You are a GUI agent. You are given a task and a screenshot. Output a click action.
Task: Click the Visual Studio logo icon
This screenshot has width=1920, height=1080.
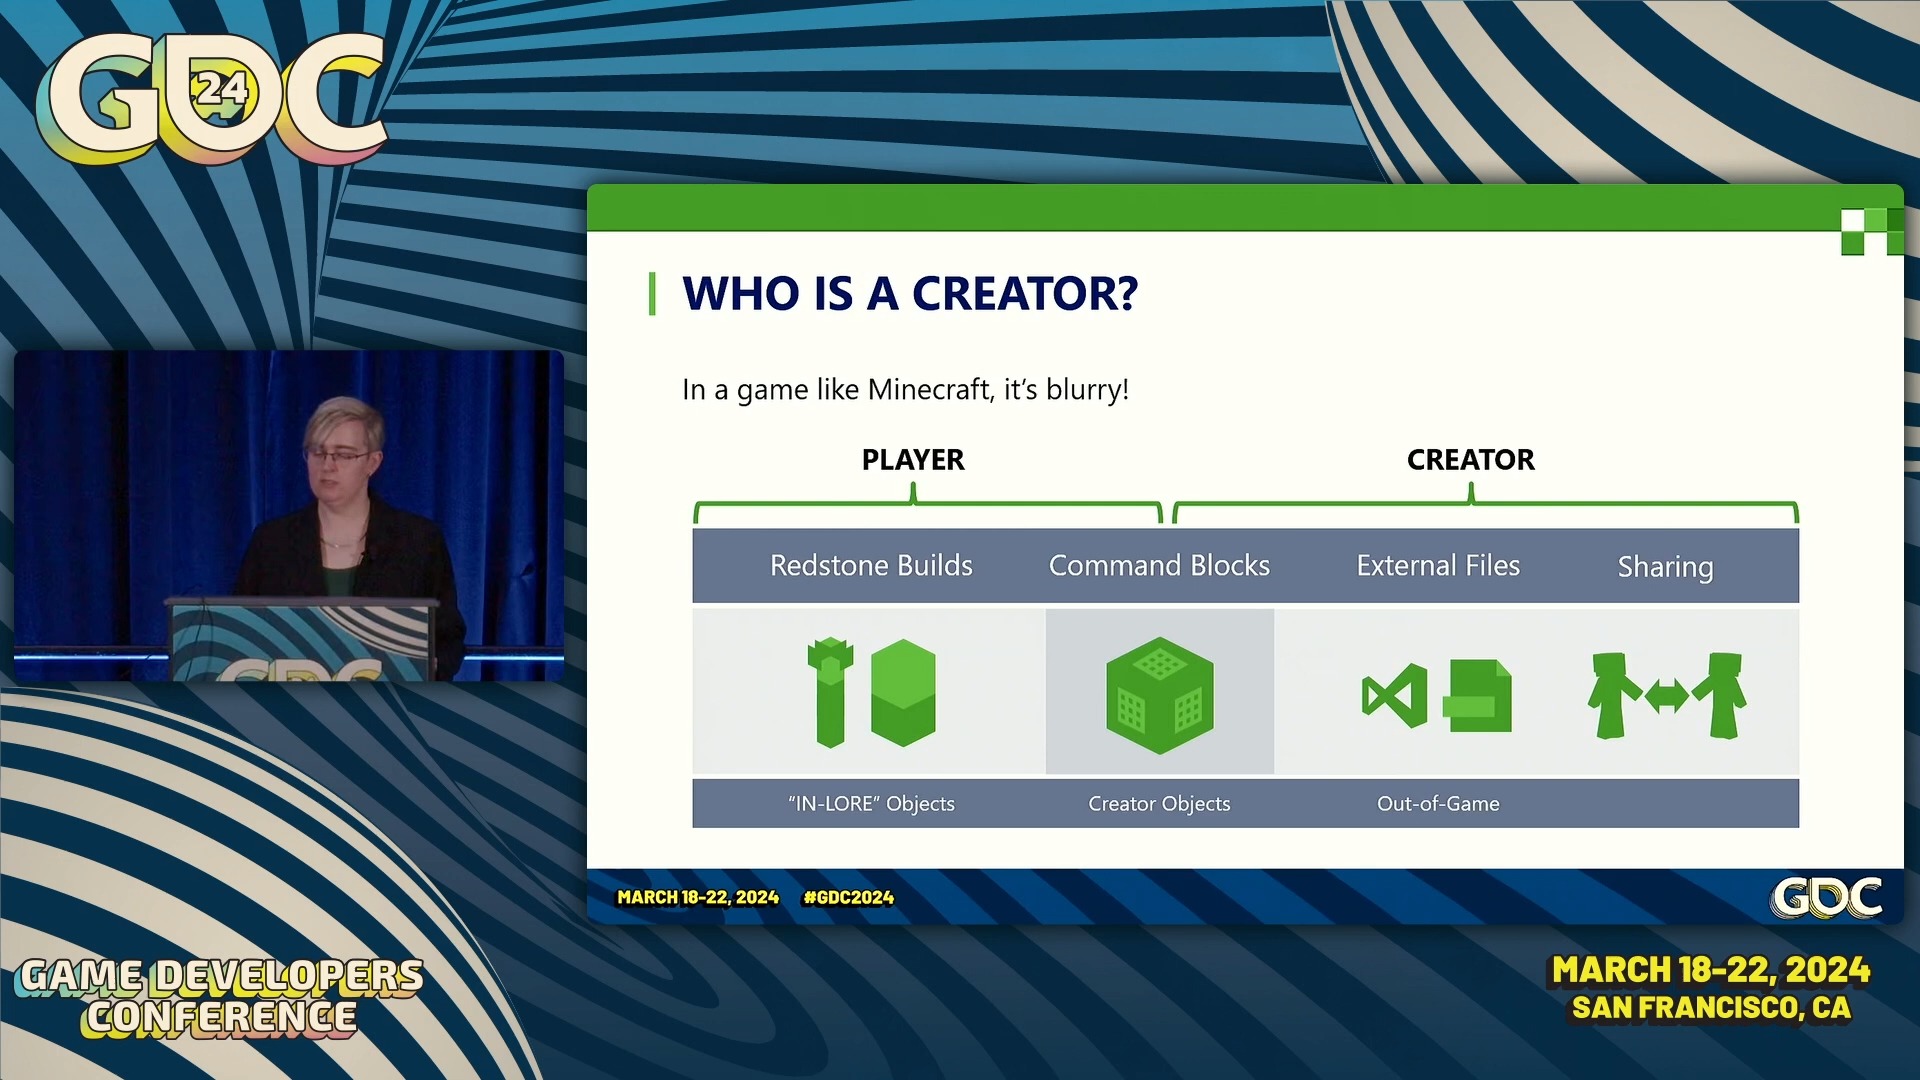[1394, 695]
